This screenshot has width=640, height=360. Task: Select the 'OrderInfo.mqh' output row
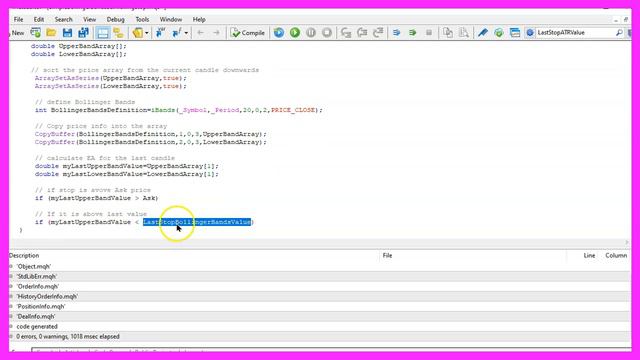pos(320,287)
